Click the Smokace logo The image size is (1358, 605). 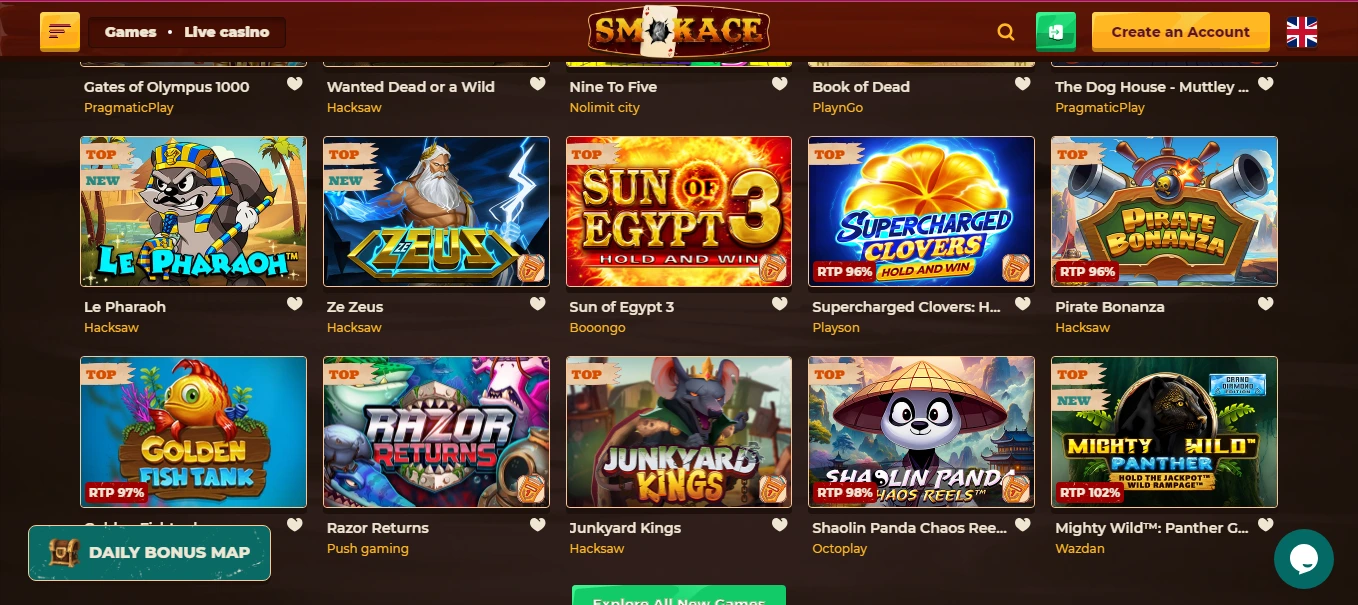679,32
